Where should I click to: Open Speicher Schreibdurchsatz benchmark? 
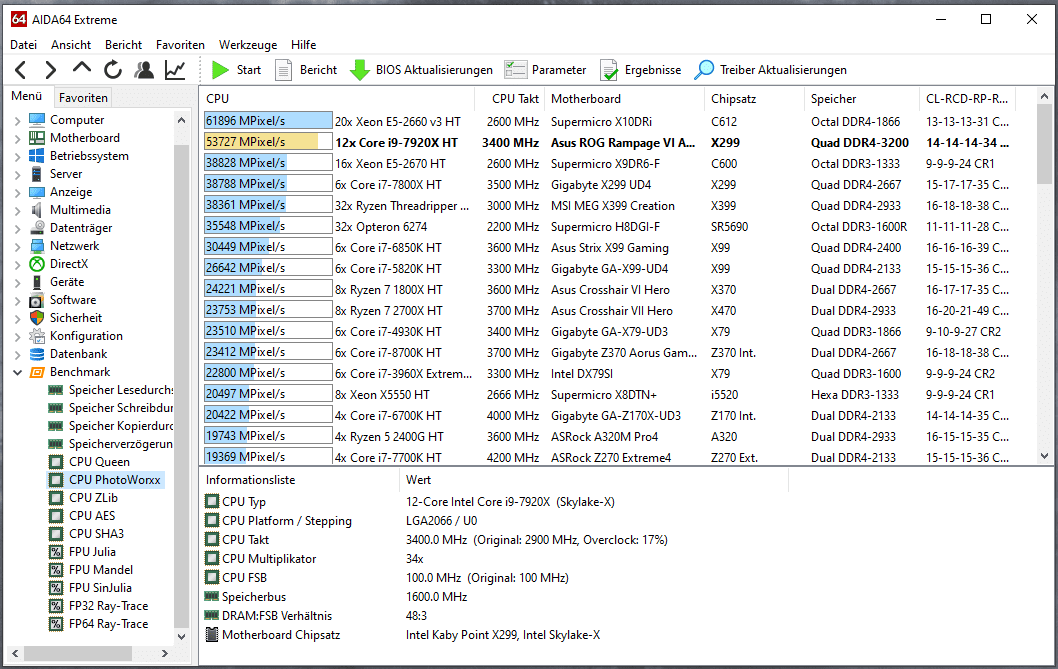click(111, 408)
